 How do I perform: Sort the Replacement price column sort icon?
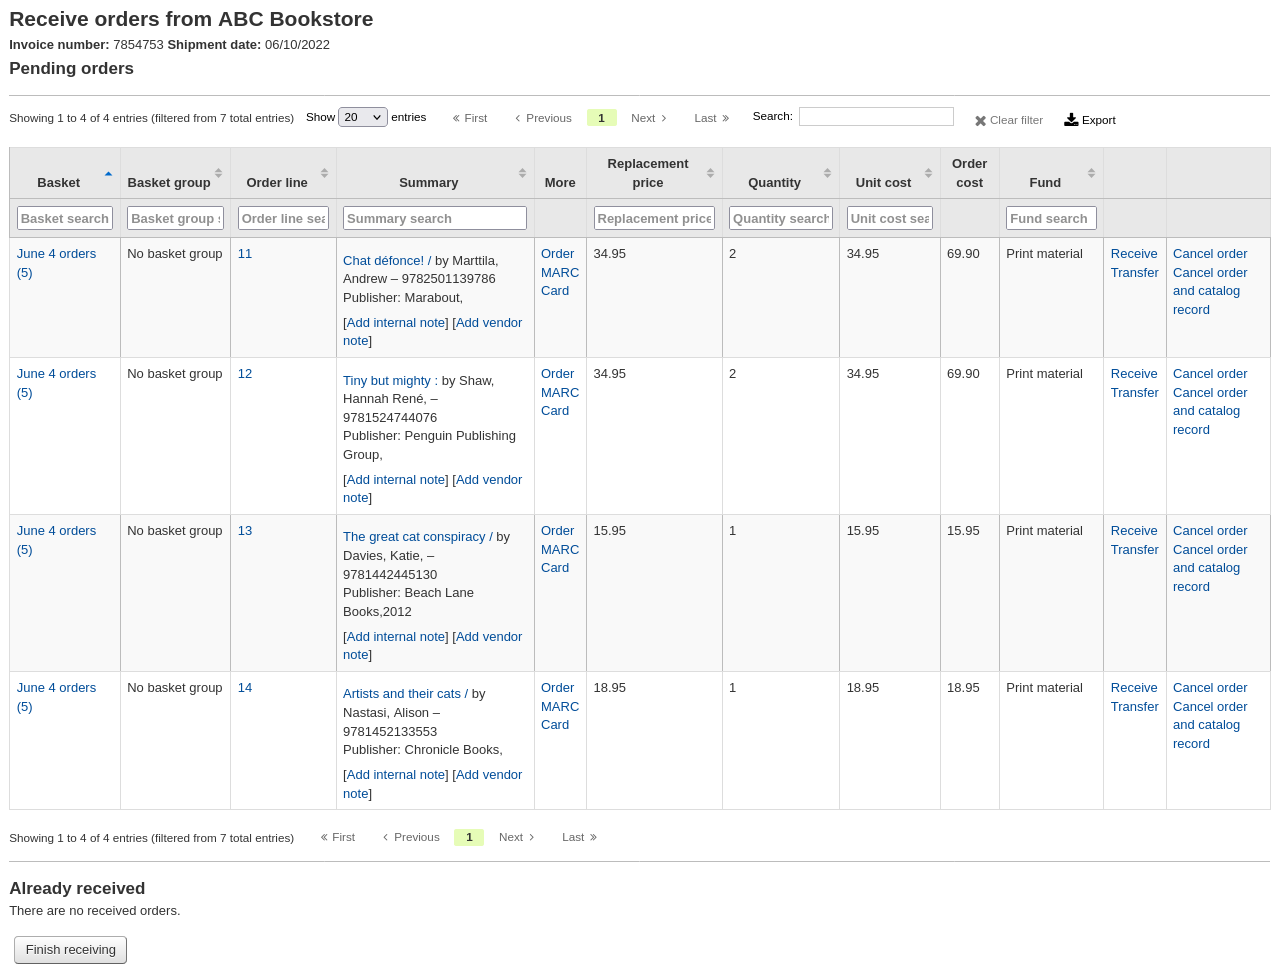pyautogui.click(x=710, y=172)
